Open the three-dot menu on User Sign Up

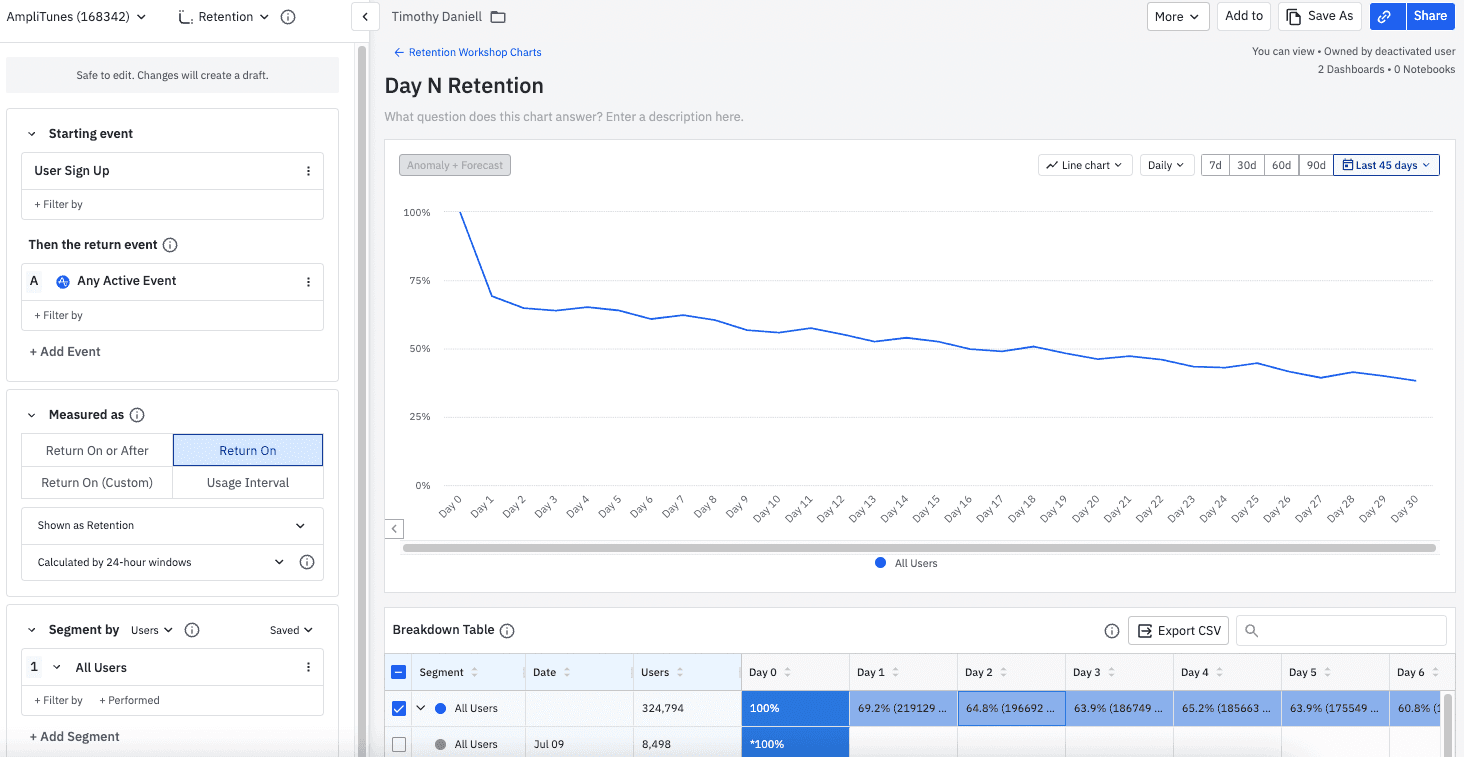[310, 170]
